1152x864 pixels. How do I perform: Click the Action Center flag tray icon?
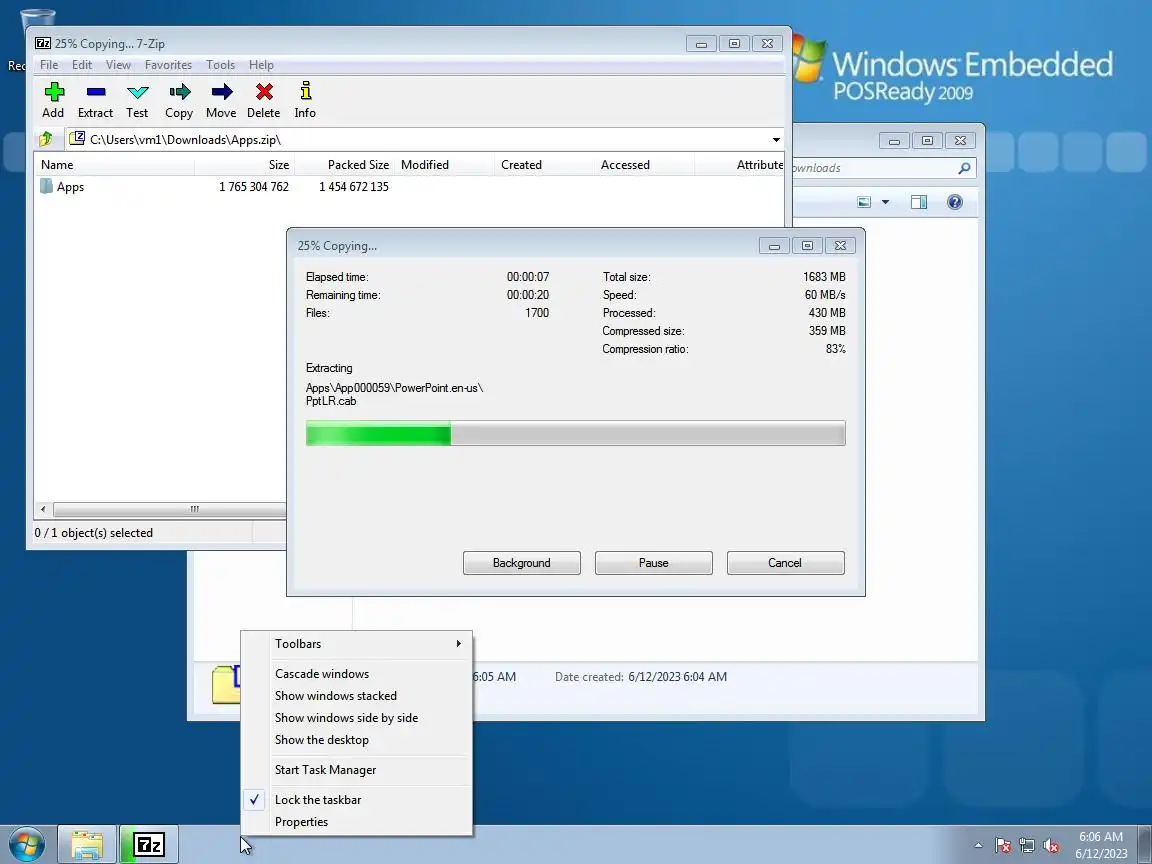[1003, 846]
